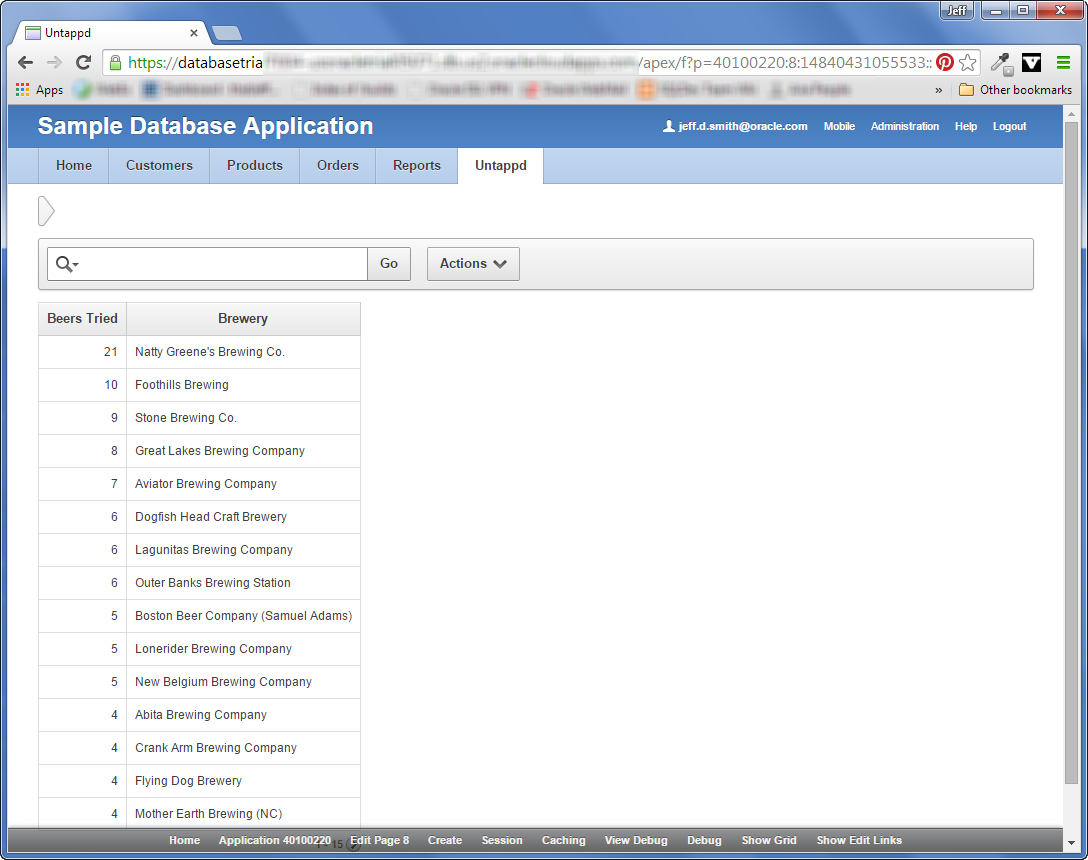The width and height of the screenshot is (1088, 860).
Task: Click the browser back arrow icon
Action: click(26, 62)
